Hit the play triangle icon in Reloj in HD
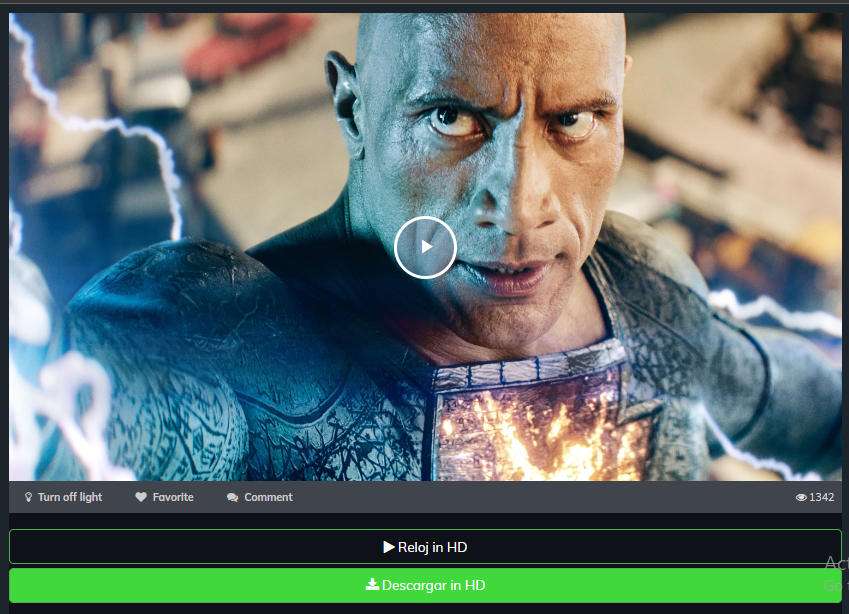The image size is (849, 614). pos(389,547)
